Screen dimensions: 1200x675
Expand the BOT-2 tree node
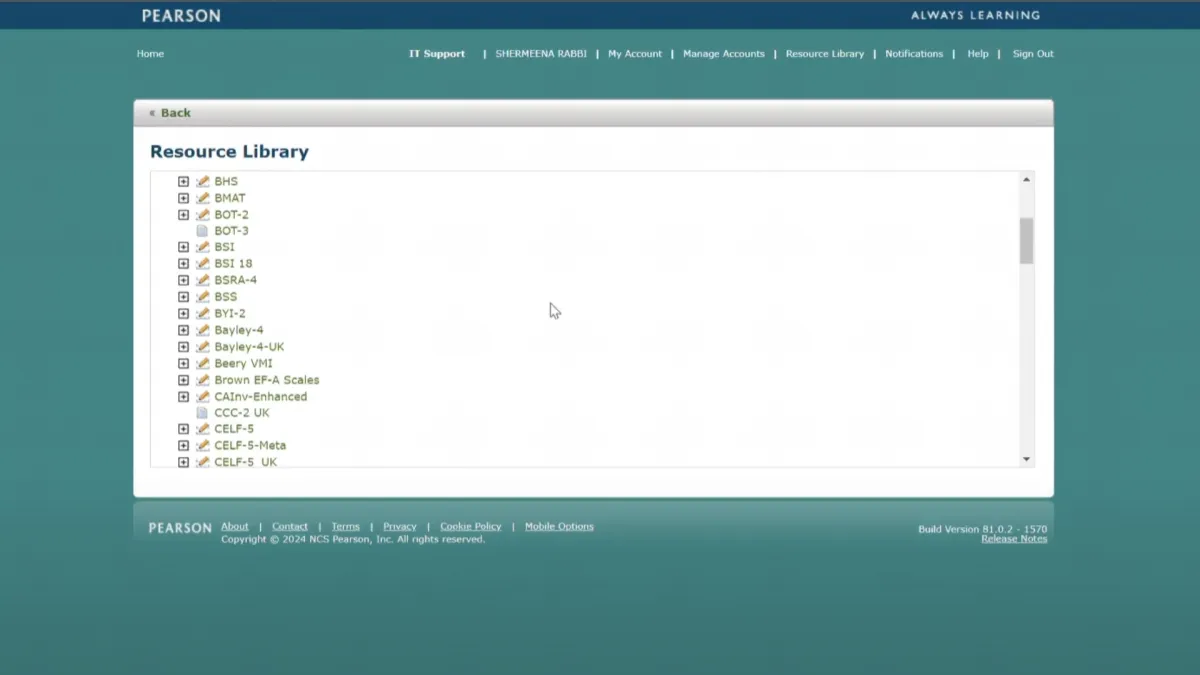click(183, 215)
